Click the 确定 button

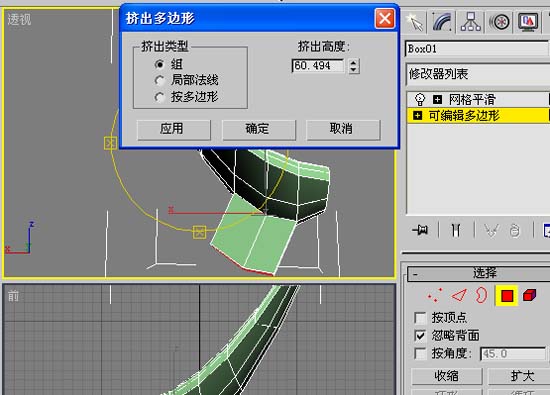259,129
